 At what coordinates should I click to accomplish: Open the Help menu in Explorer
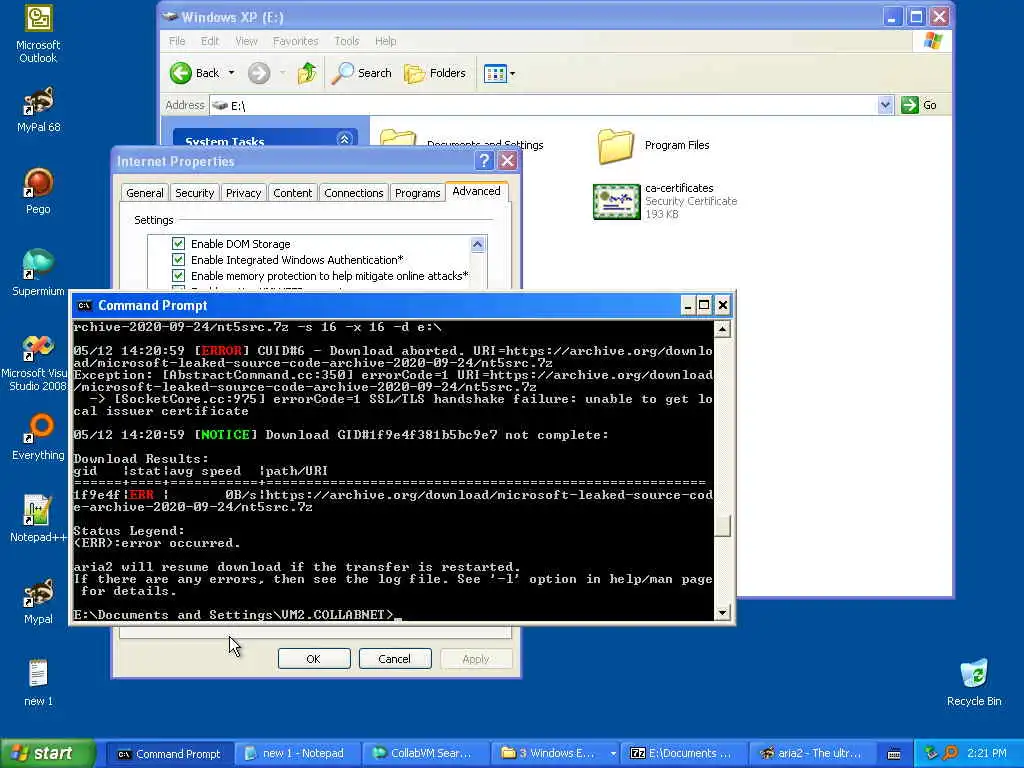pos(385,41)
